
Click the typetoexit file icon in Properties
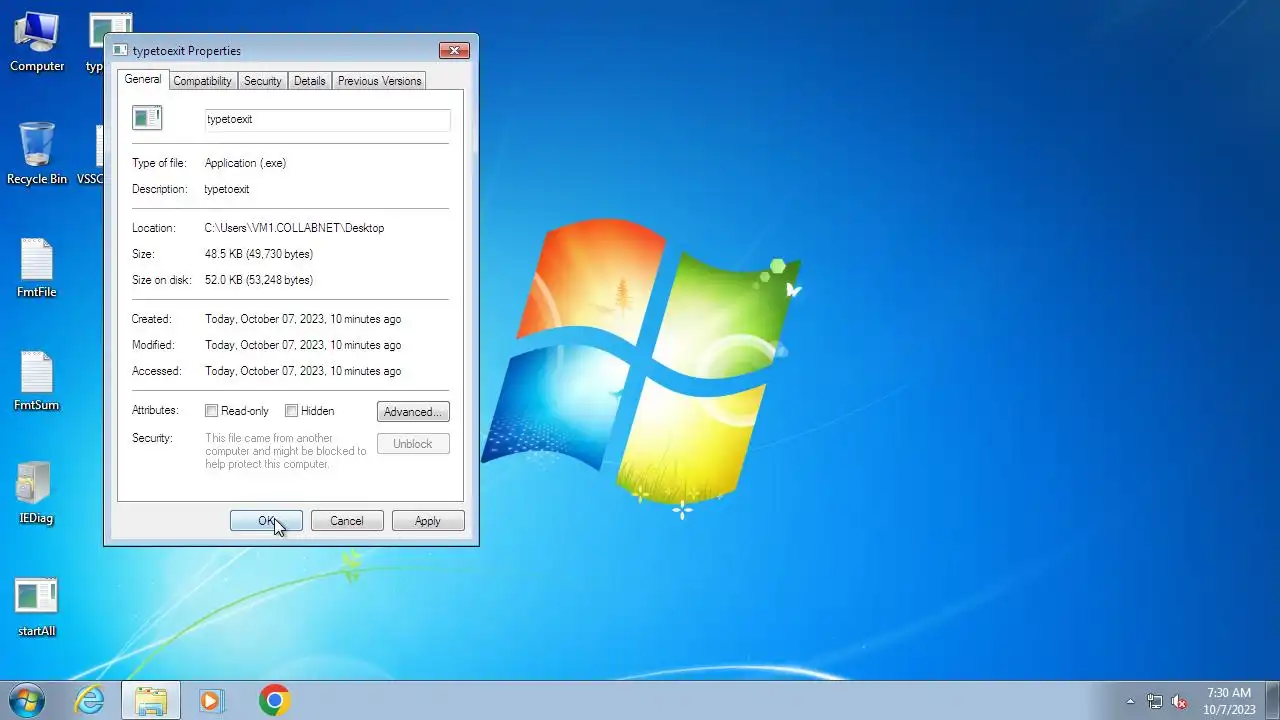click(x=147, y=118)
